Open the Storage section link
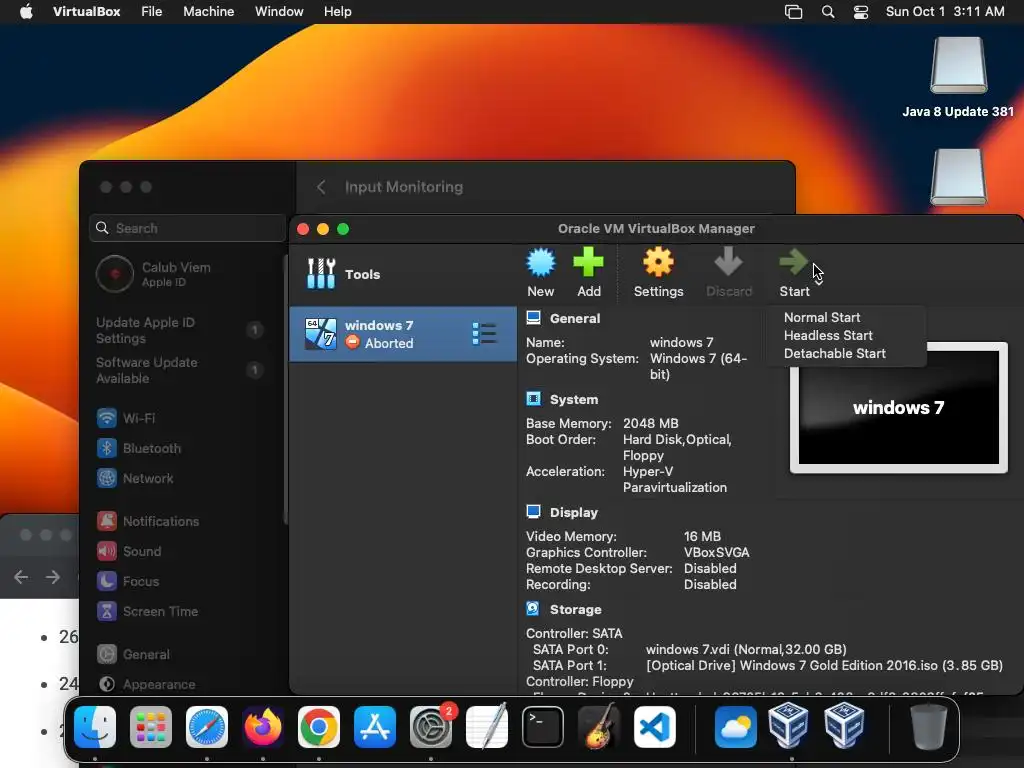This screenshot has height=768, width=1024. pyautogui.click(x=575, y=609)
